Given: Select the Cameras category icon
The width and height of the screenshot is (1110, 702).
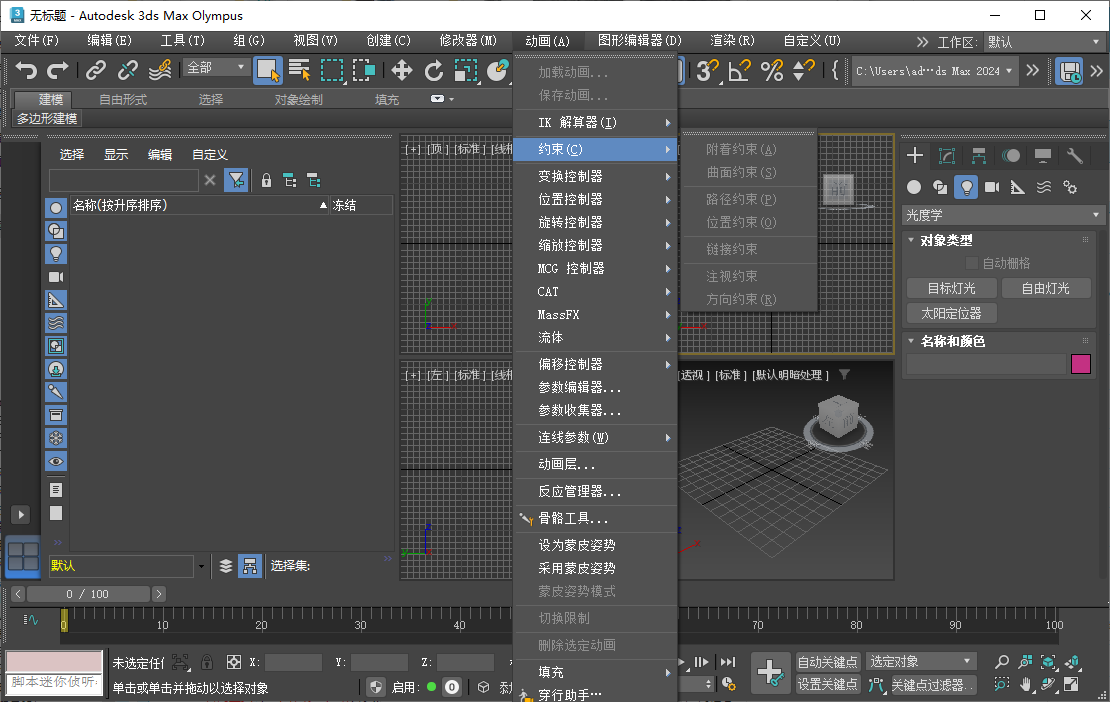Looking at the screenshot, I should pos(992,187).
